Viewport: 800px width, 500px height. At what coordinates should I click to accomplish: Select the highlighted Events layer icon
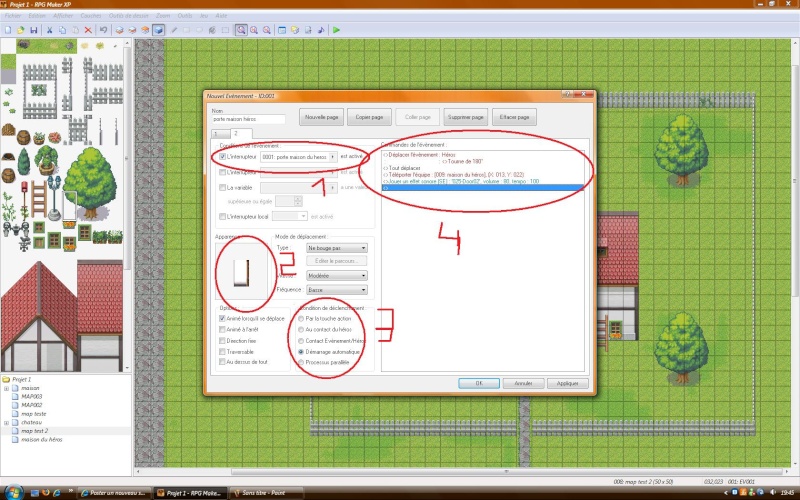tap(158, 30)
